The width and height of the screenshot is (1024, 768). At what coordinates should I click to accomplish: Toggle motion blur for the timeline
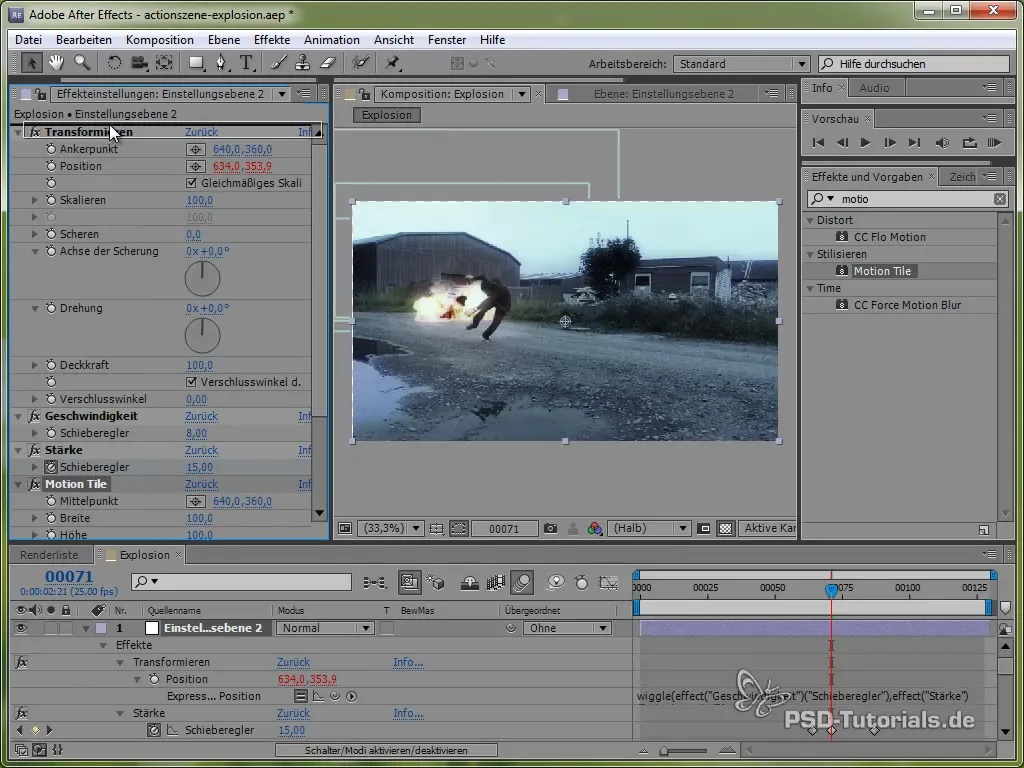click(521, 582)
